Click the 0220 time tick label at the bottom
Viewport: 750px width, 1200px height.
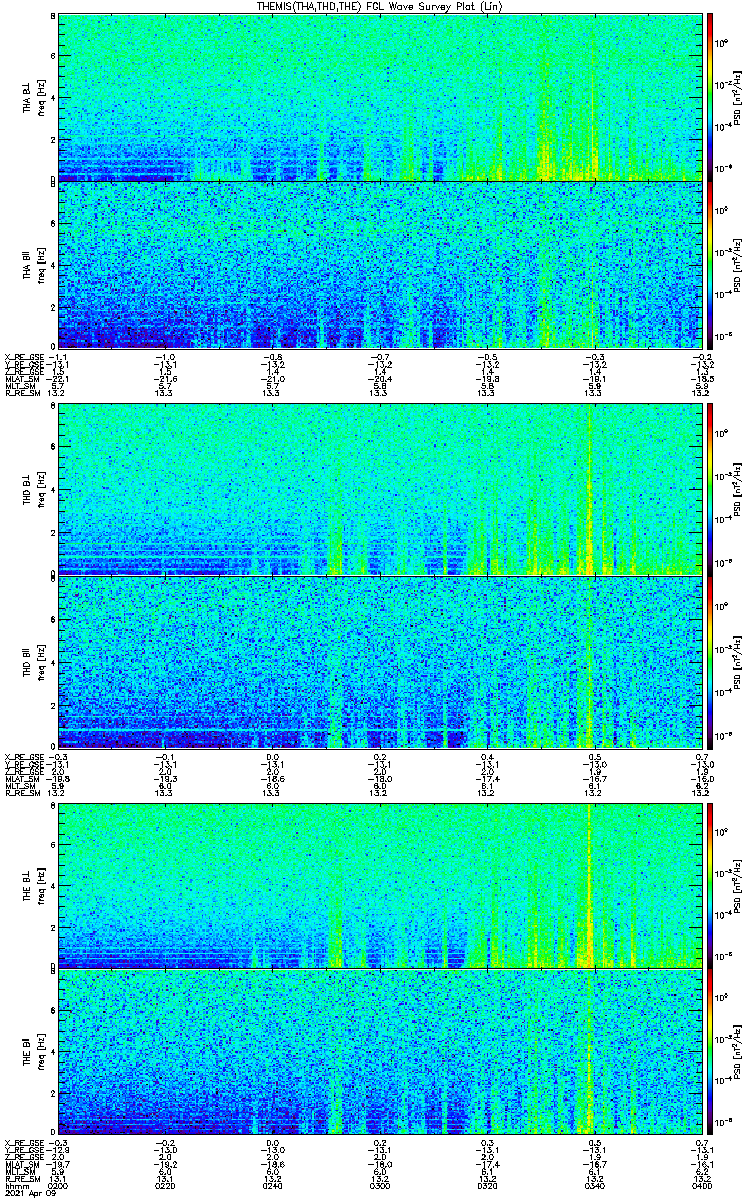pyautogui.click(x=165, y=1186)
